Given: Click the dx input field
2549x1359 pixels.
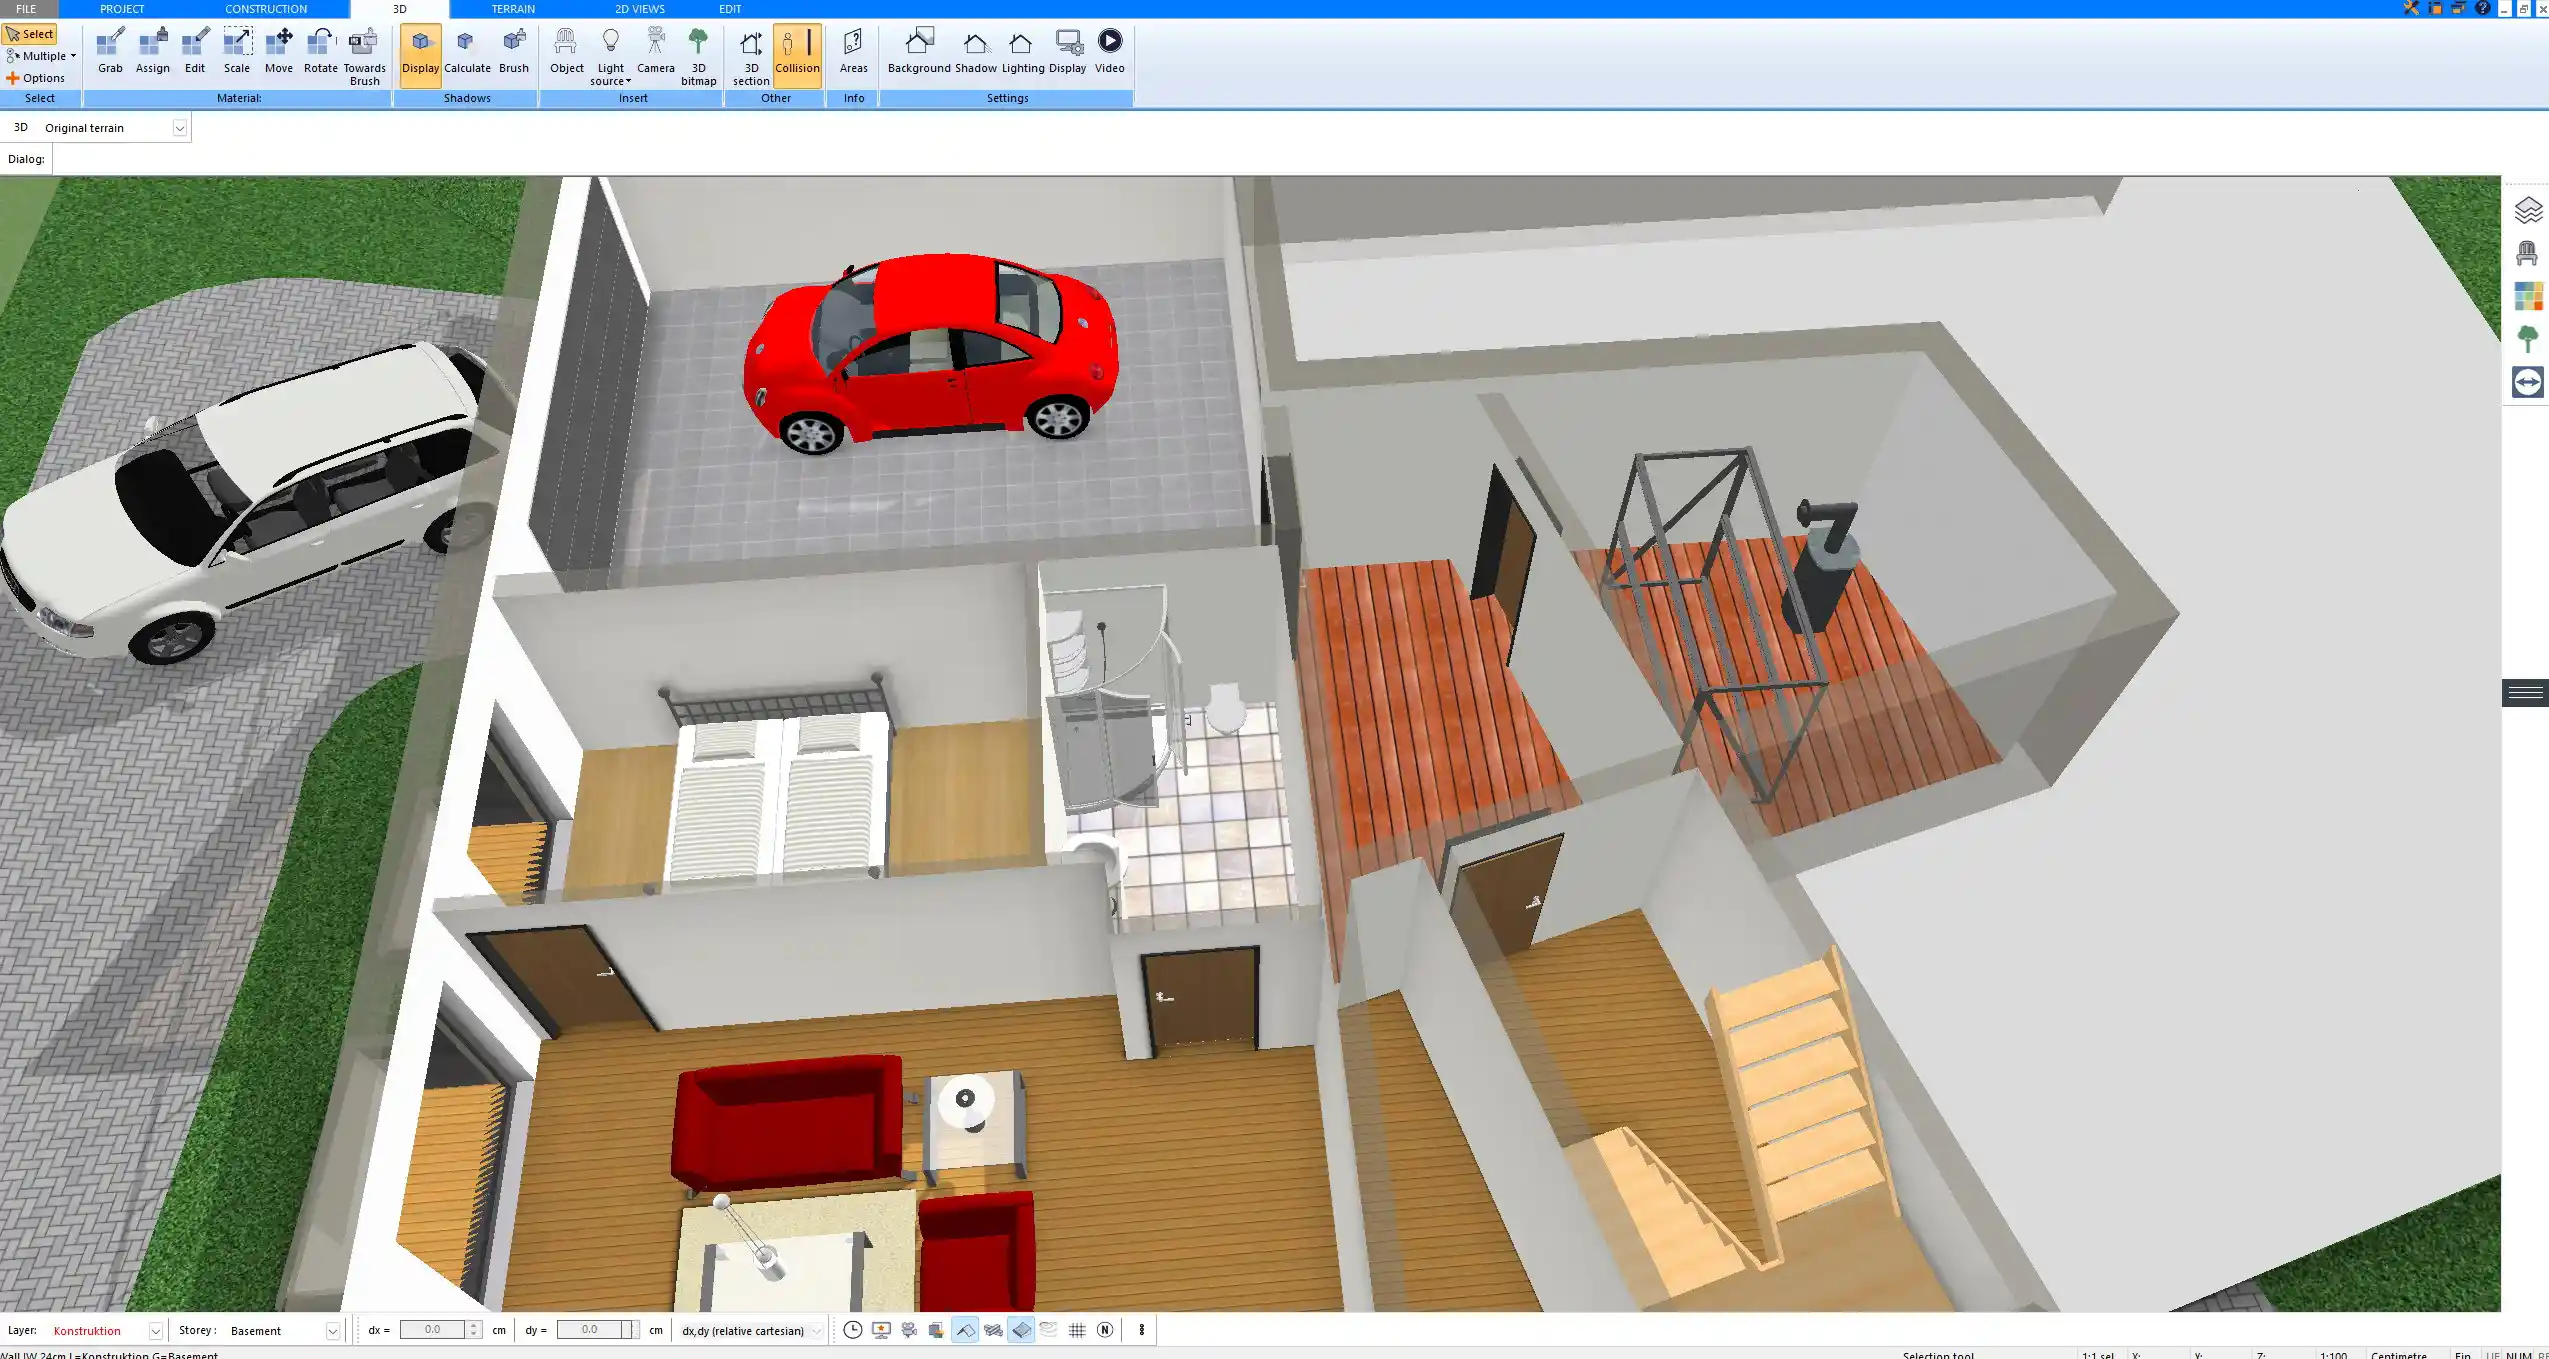Looking at the screenshot, I should click(432, 1330).
